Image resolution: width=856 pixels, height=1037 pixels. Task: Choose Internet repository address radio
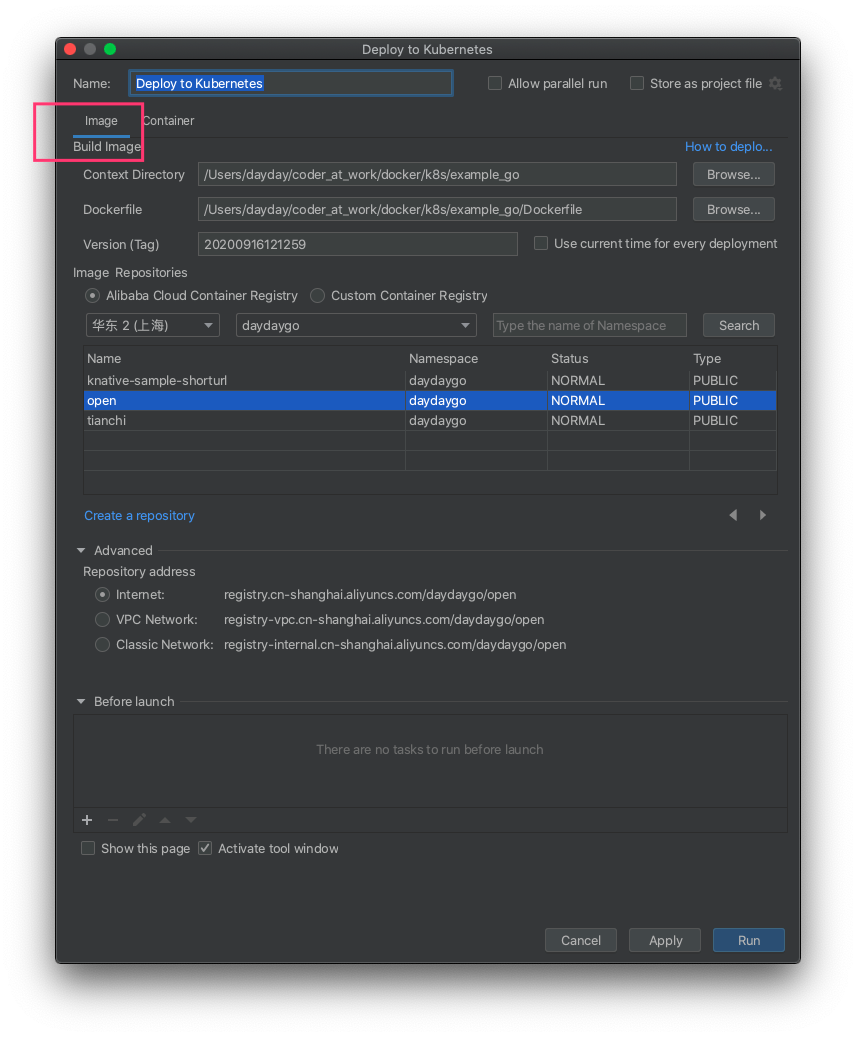103,595
